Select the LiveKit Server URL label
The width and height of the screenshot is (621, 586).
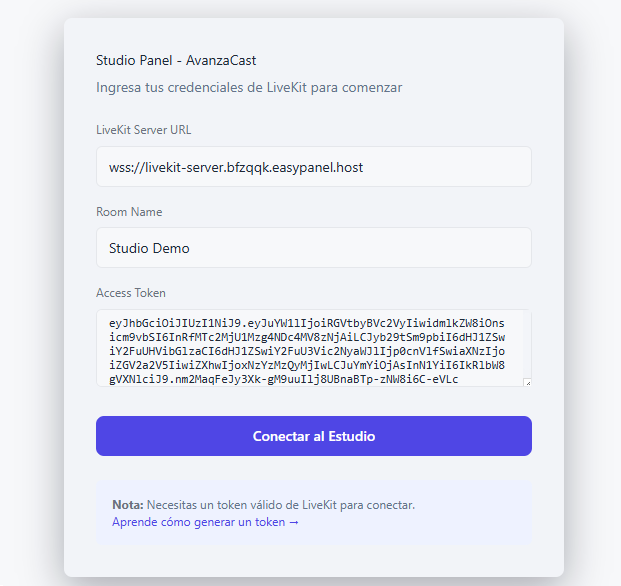(x=143, y=130)
